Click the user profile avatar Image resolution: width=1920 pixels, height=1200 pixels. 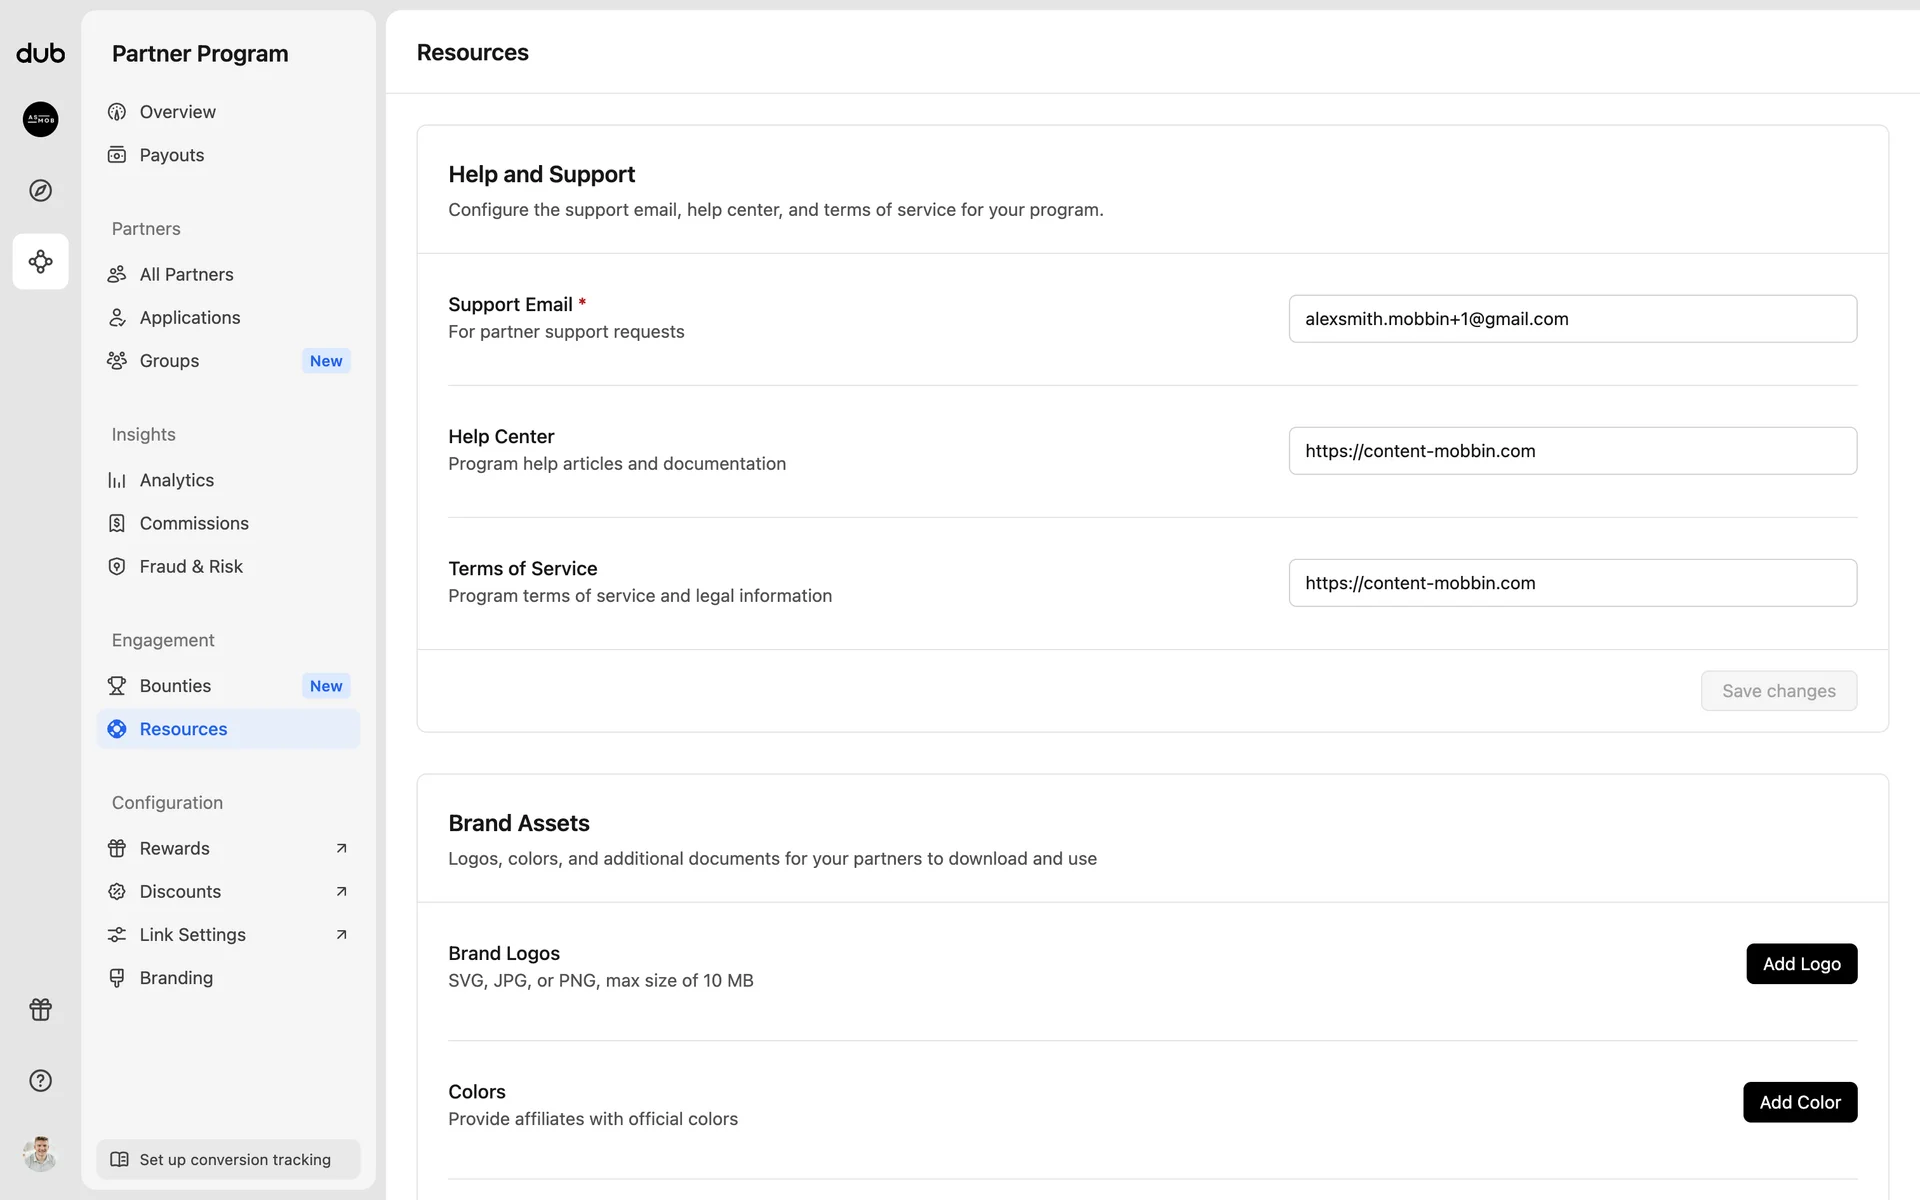click(x=40, y=1153)
